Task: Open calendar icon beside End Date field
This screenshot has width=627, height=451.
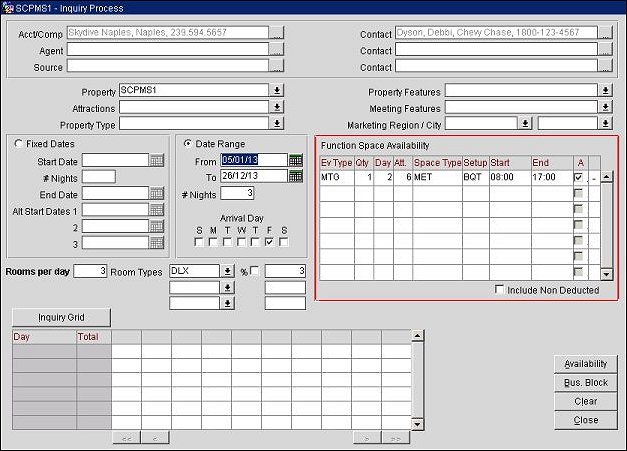Action: [x=156, y=194]
